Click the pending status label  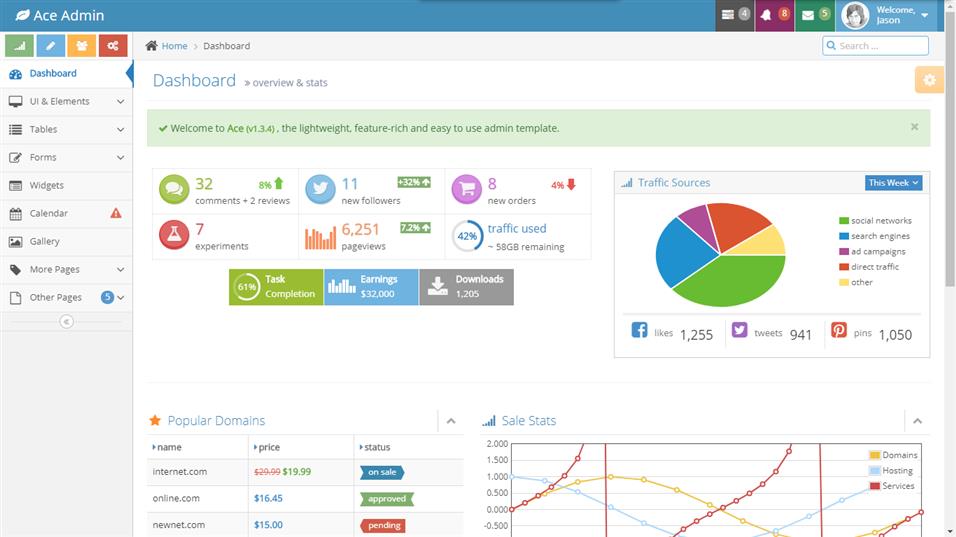tap(384, 525)
